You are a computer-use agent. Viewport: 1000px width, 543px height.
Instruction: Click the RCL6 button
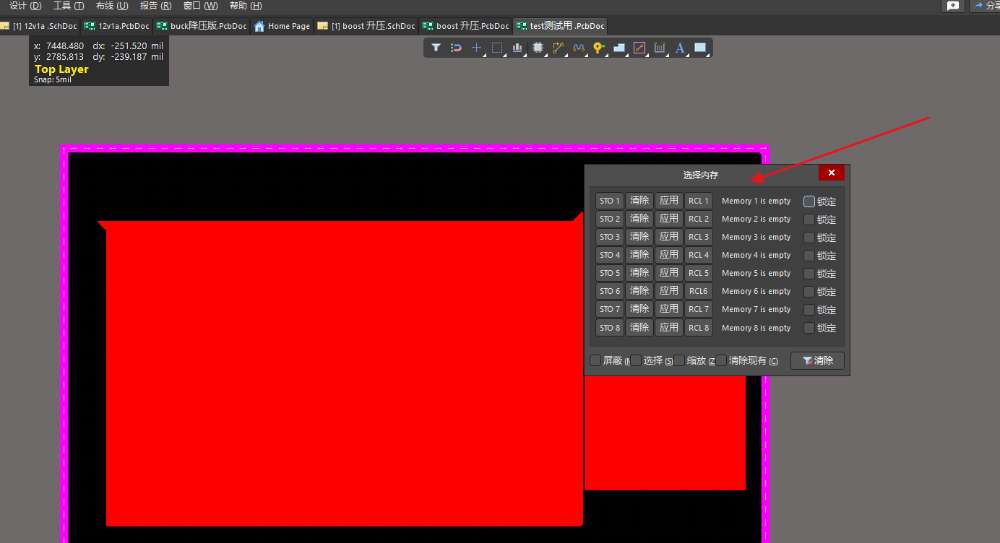click(698, 291)
